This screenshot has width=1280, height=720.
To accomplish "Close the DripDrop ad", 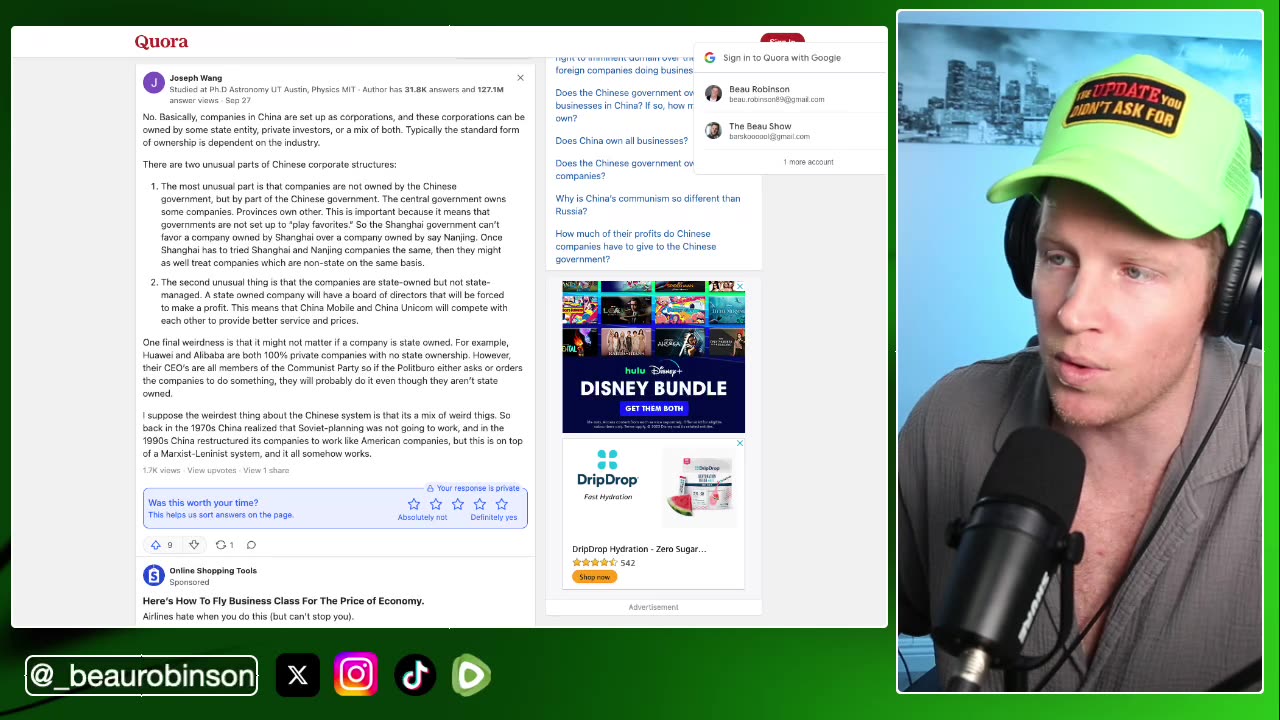I will tap(739, 443).
